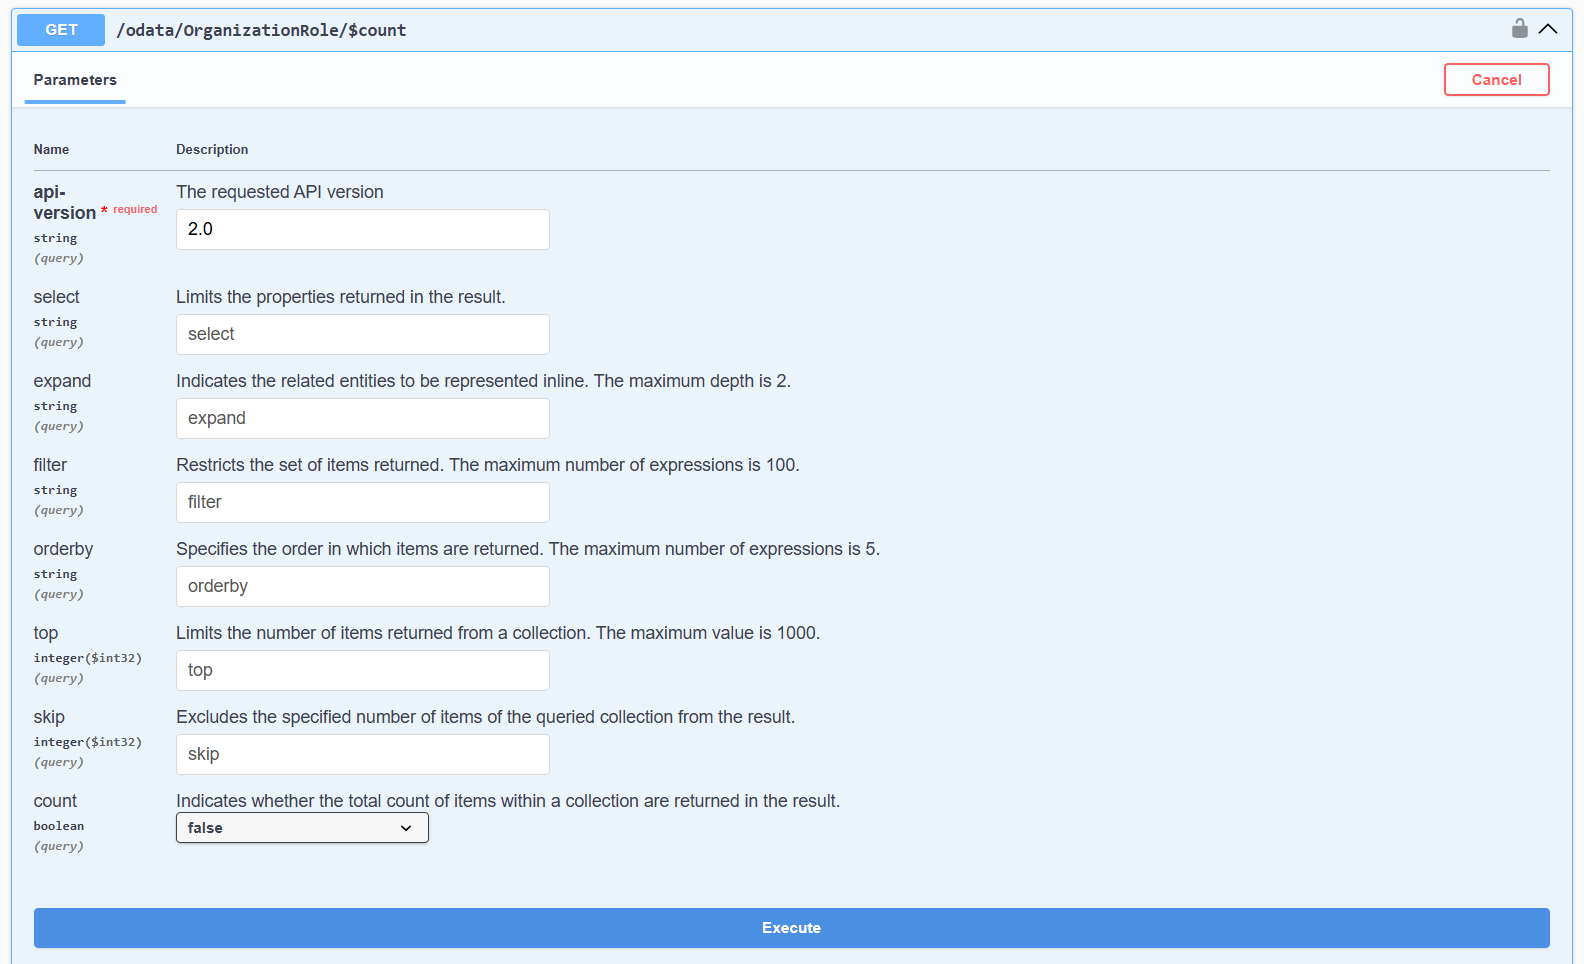This screenshot has height=964, width=1584.
Task: Switch to the Parameters tab
Action: click(75, 80)
